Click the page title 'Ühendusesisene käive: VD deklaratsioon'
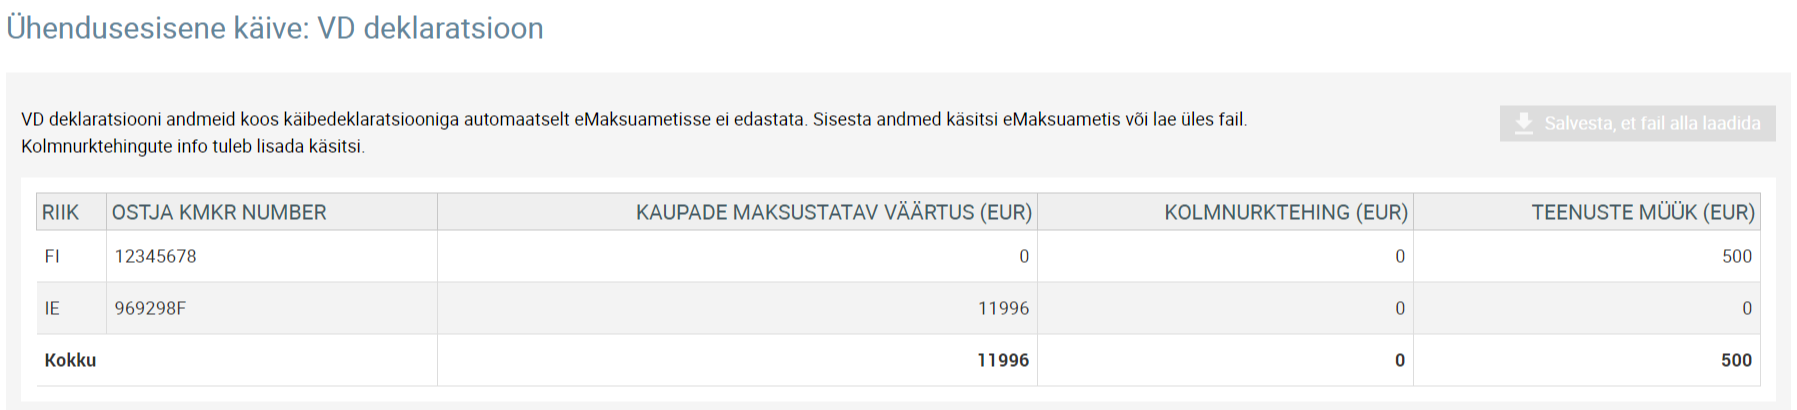The height and width of the screenshot is (410, 1797). pos(275,27)
